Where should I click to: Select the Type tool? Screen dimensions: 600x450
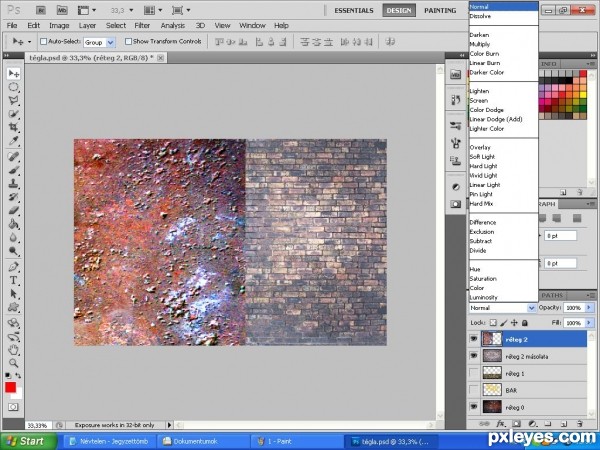pos(13,280)
